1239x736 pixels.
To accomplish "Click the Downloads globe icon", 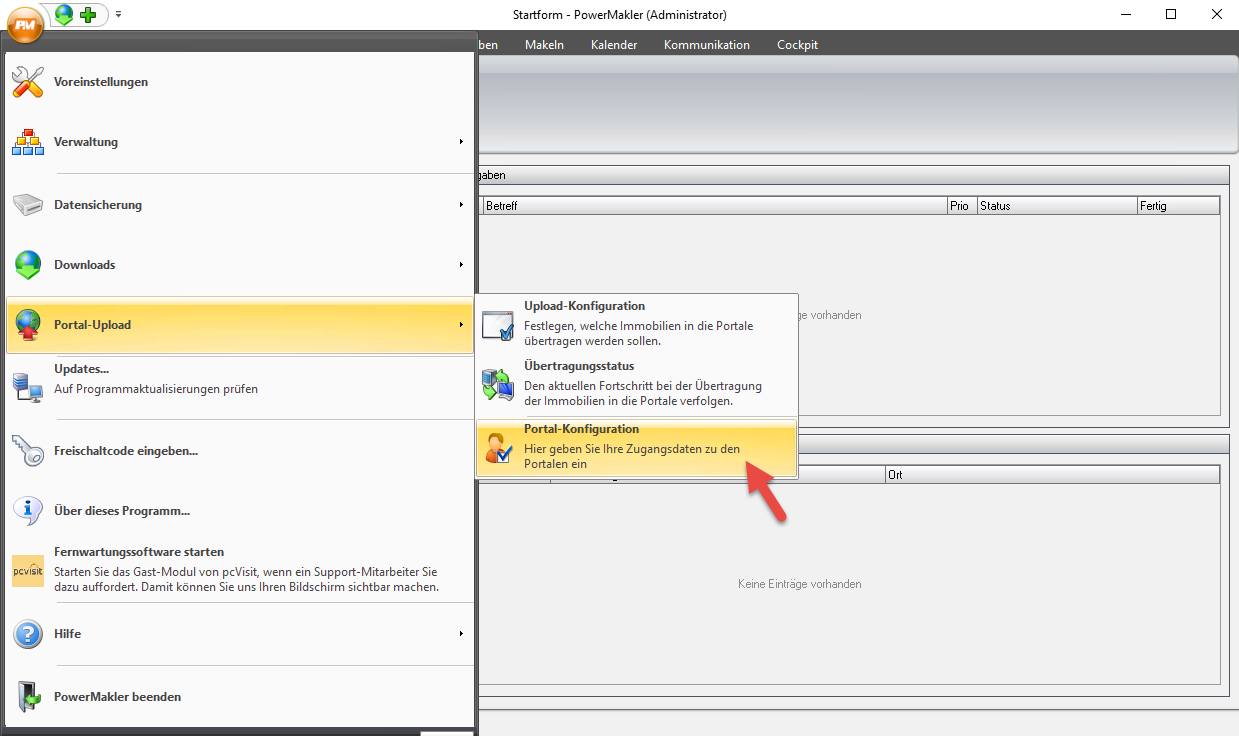I will coord(28,265).
